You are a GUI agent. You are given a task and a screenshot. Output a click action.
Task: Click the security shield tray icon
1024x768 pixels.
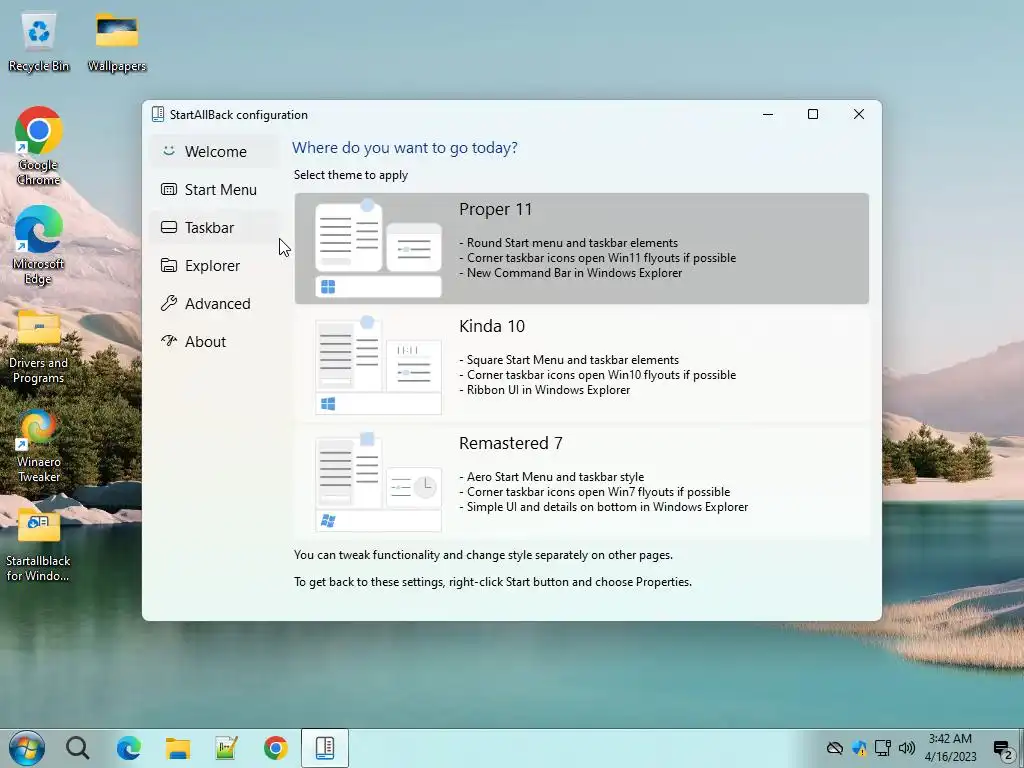click(859, 748)
